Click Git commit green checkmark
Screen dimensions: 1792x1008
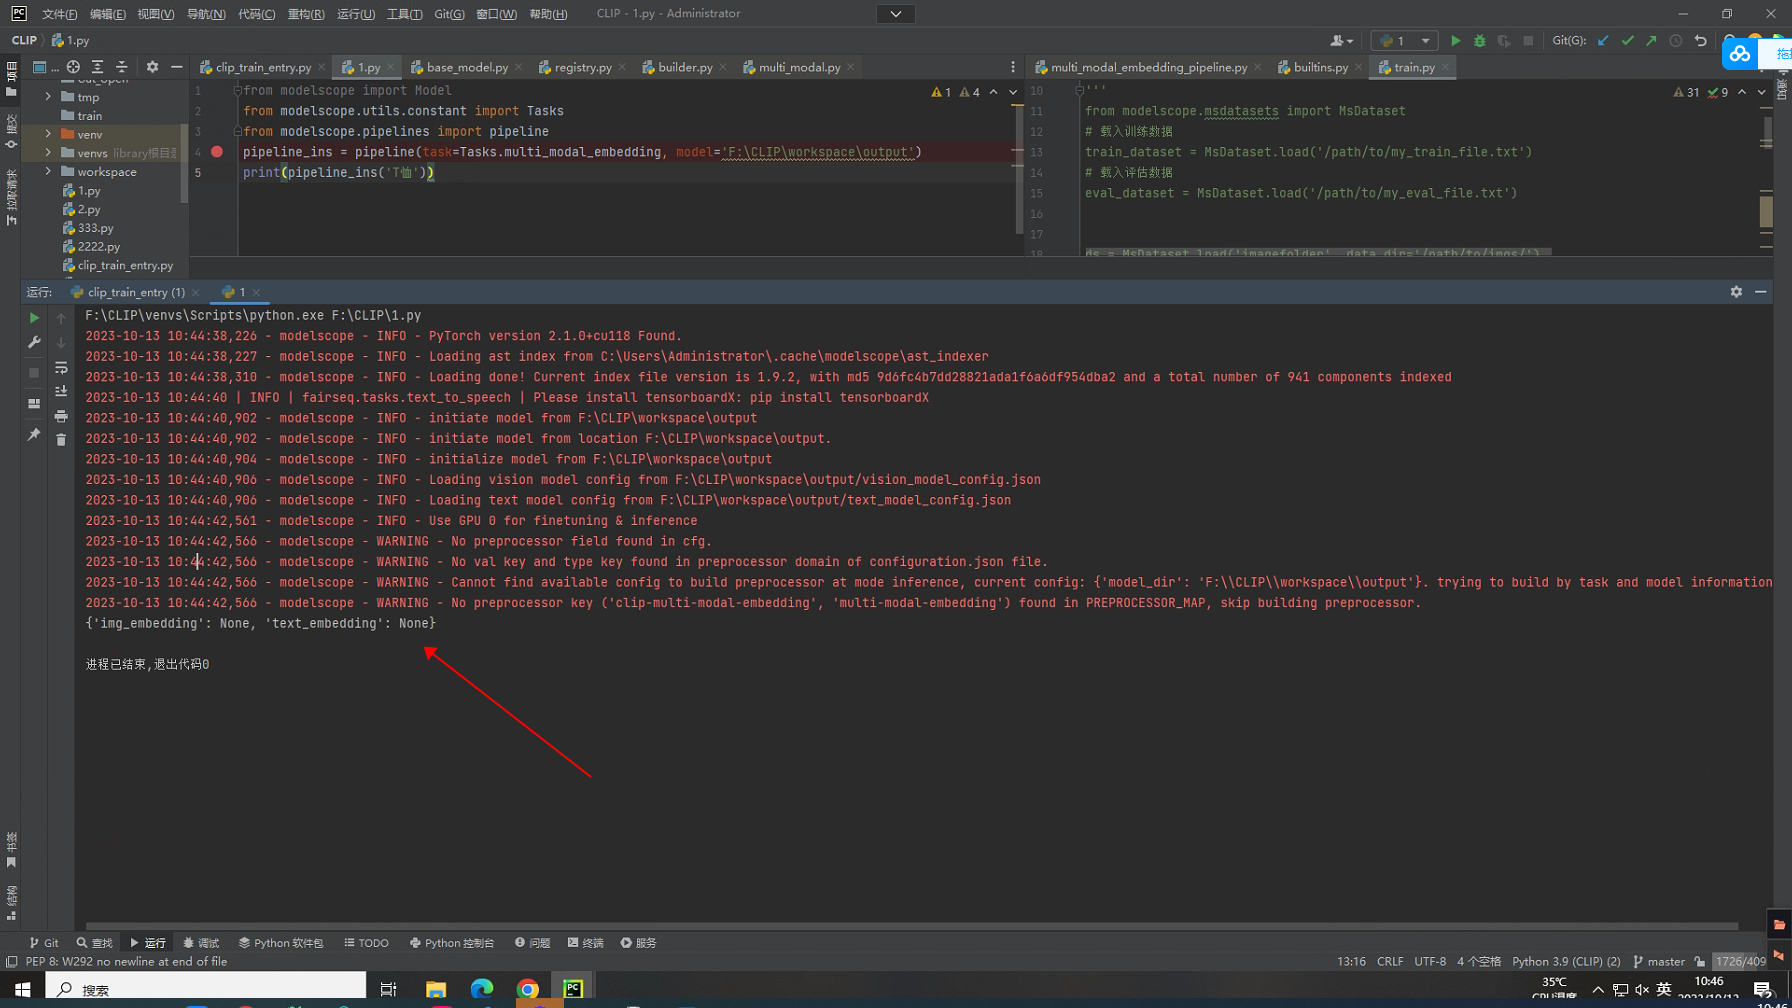point(1627,41)
